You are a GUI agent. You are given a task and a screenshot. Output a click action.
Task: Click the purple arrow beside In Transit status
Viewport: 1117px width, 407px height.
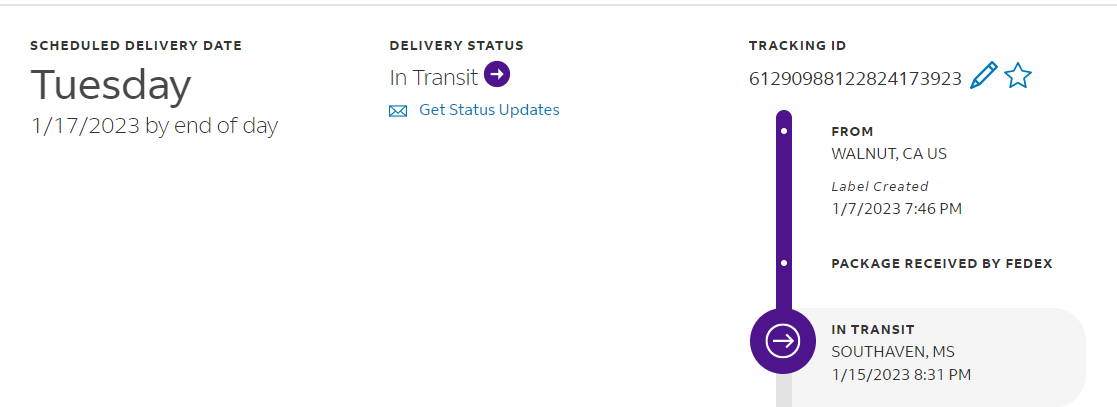[497, 75]
